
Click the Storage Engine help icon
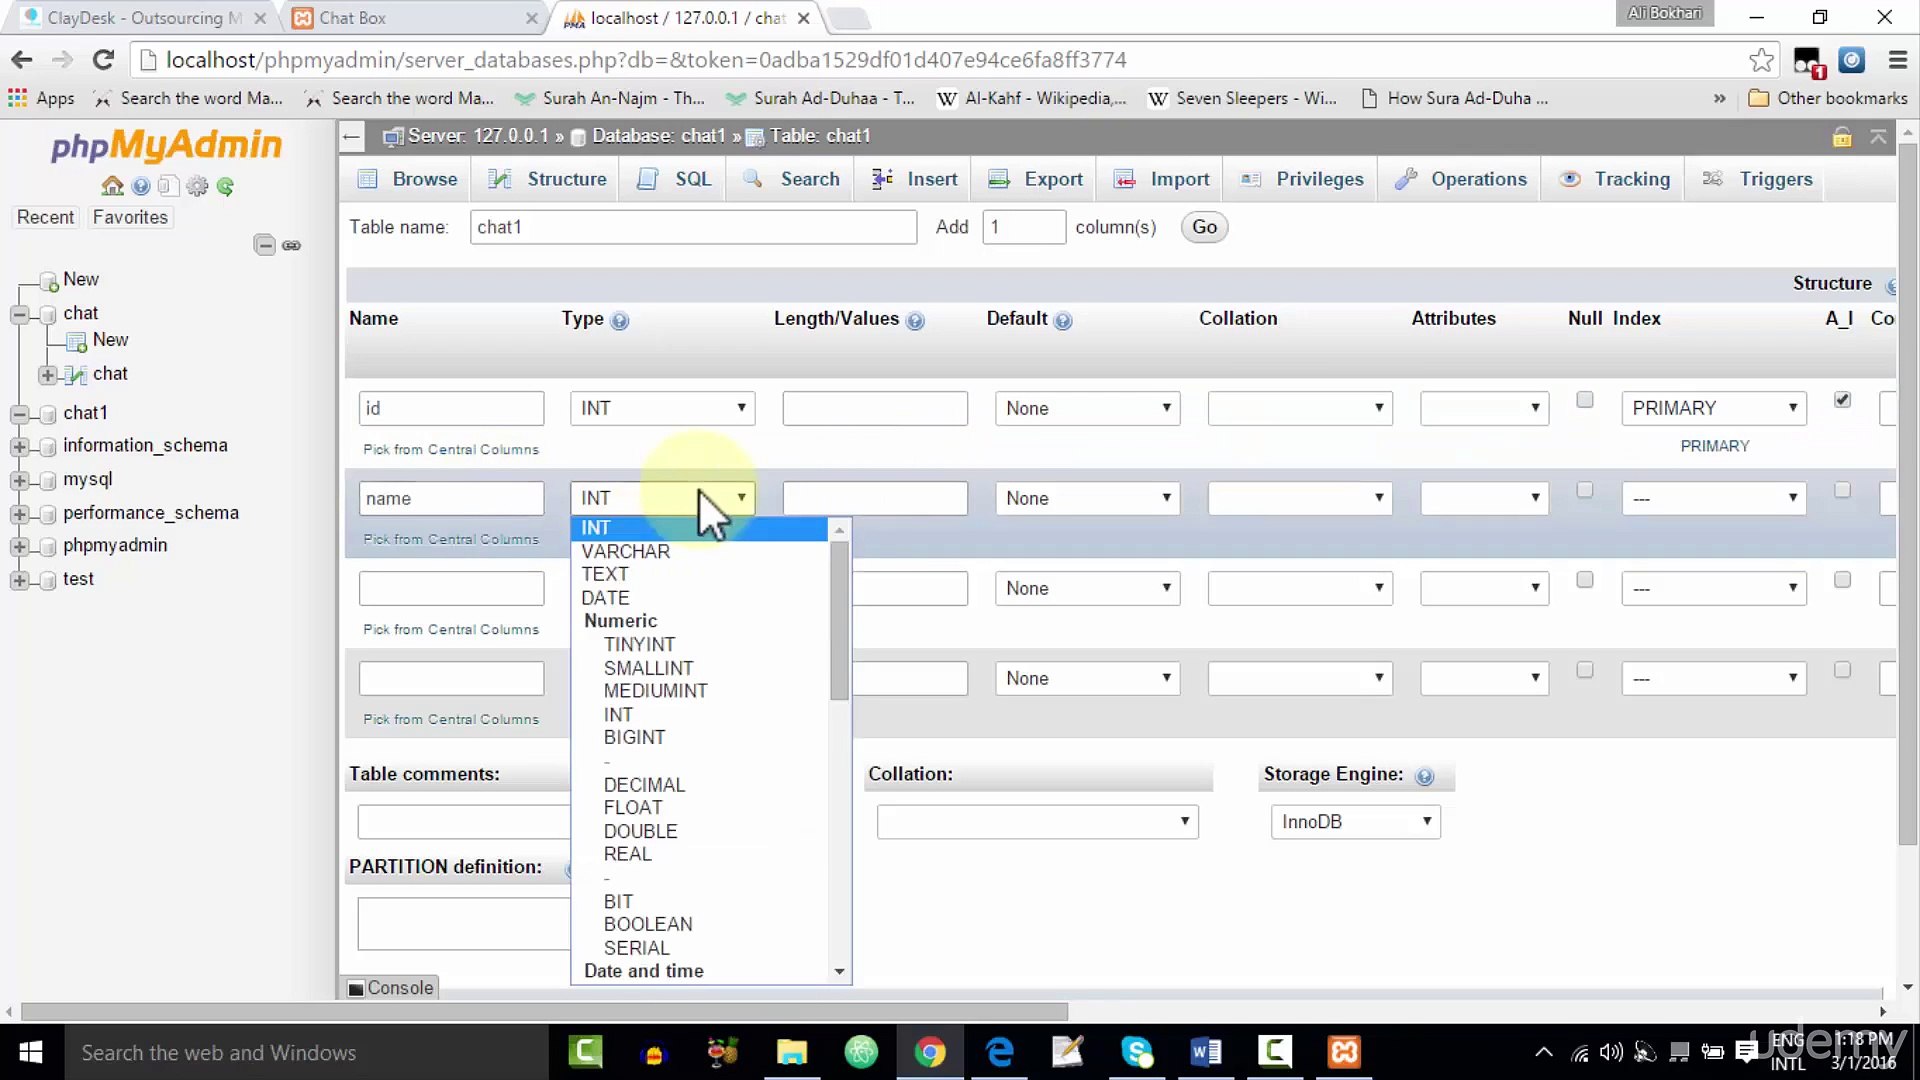1425,776
